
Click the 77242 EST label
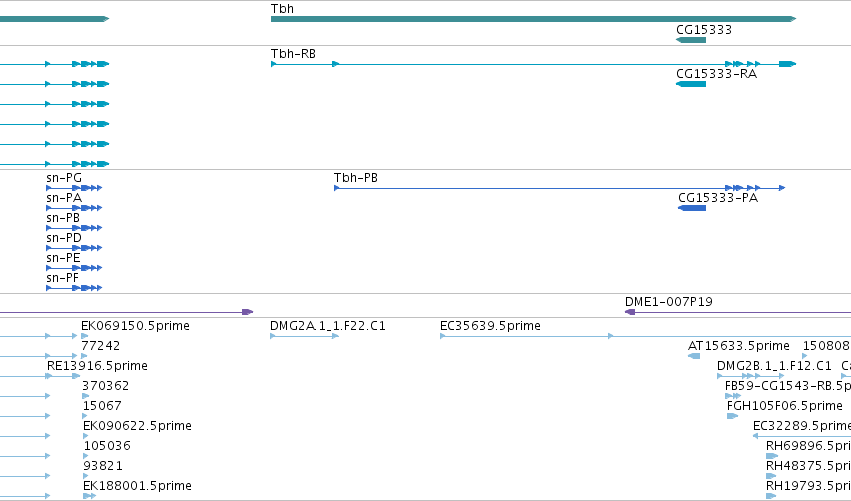(100, 346)
